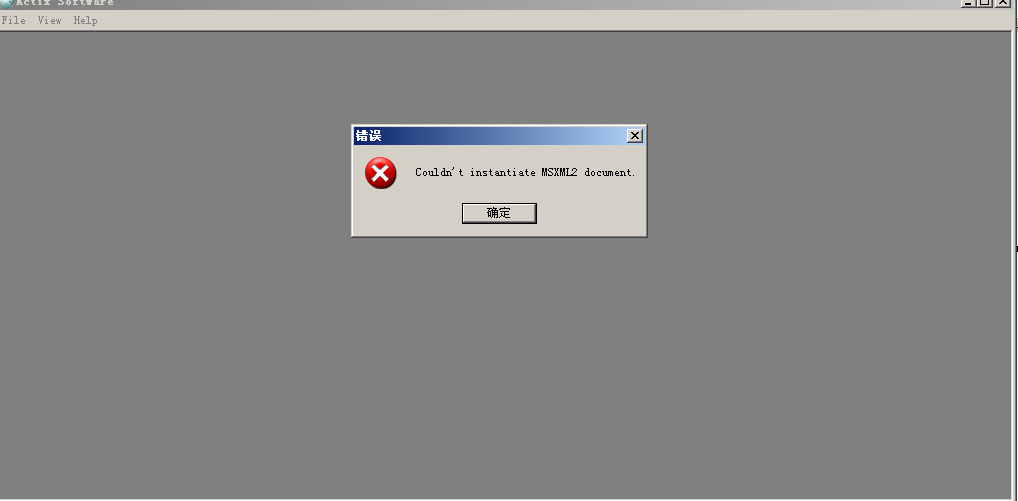Click blank dialog area left of 确定

pos(408,213)
